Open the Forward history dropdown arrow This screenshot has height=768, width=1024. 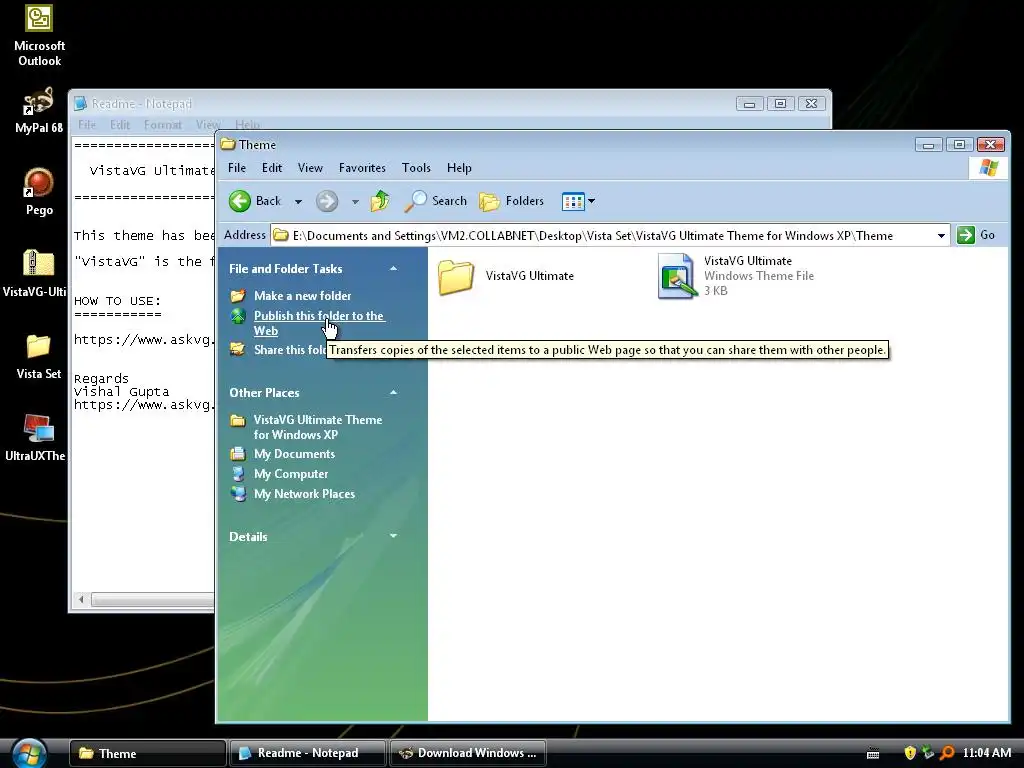355,202
